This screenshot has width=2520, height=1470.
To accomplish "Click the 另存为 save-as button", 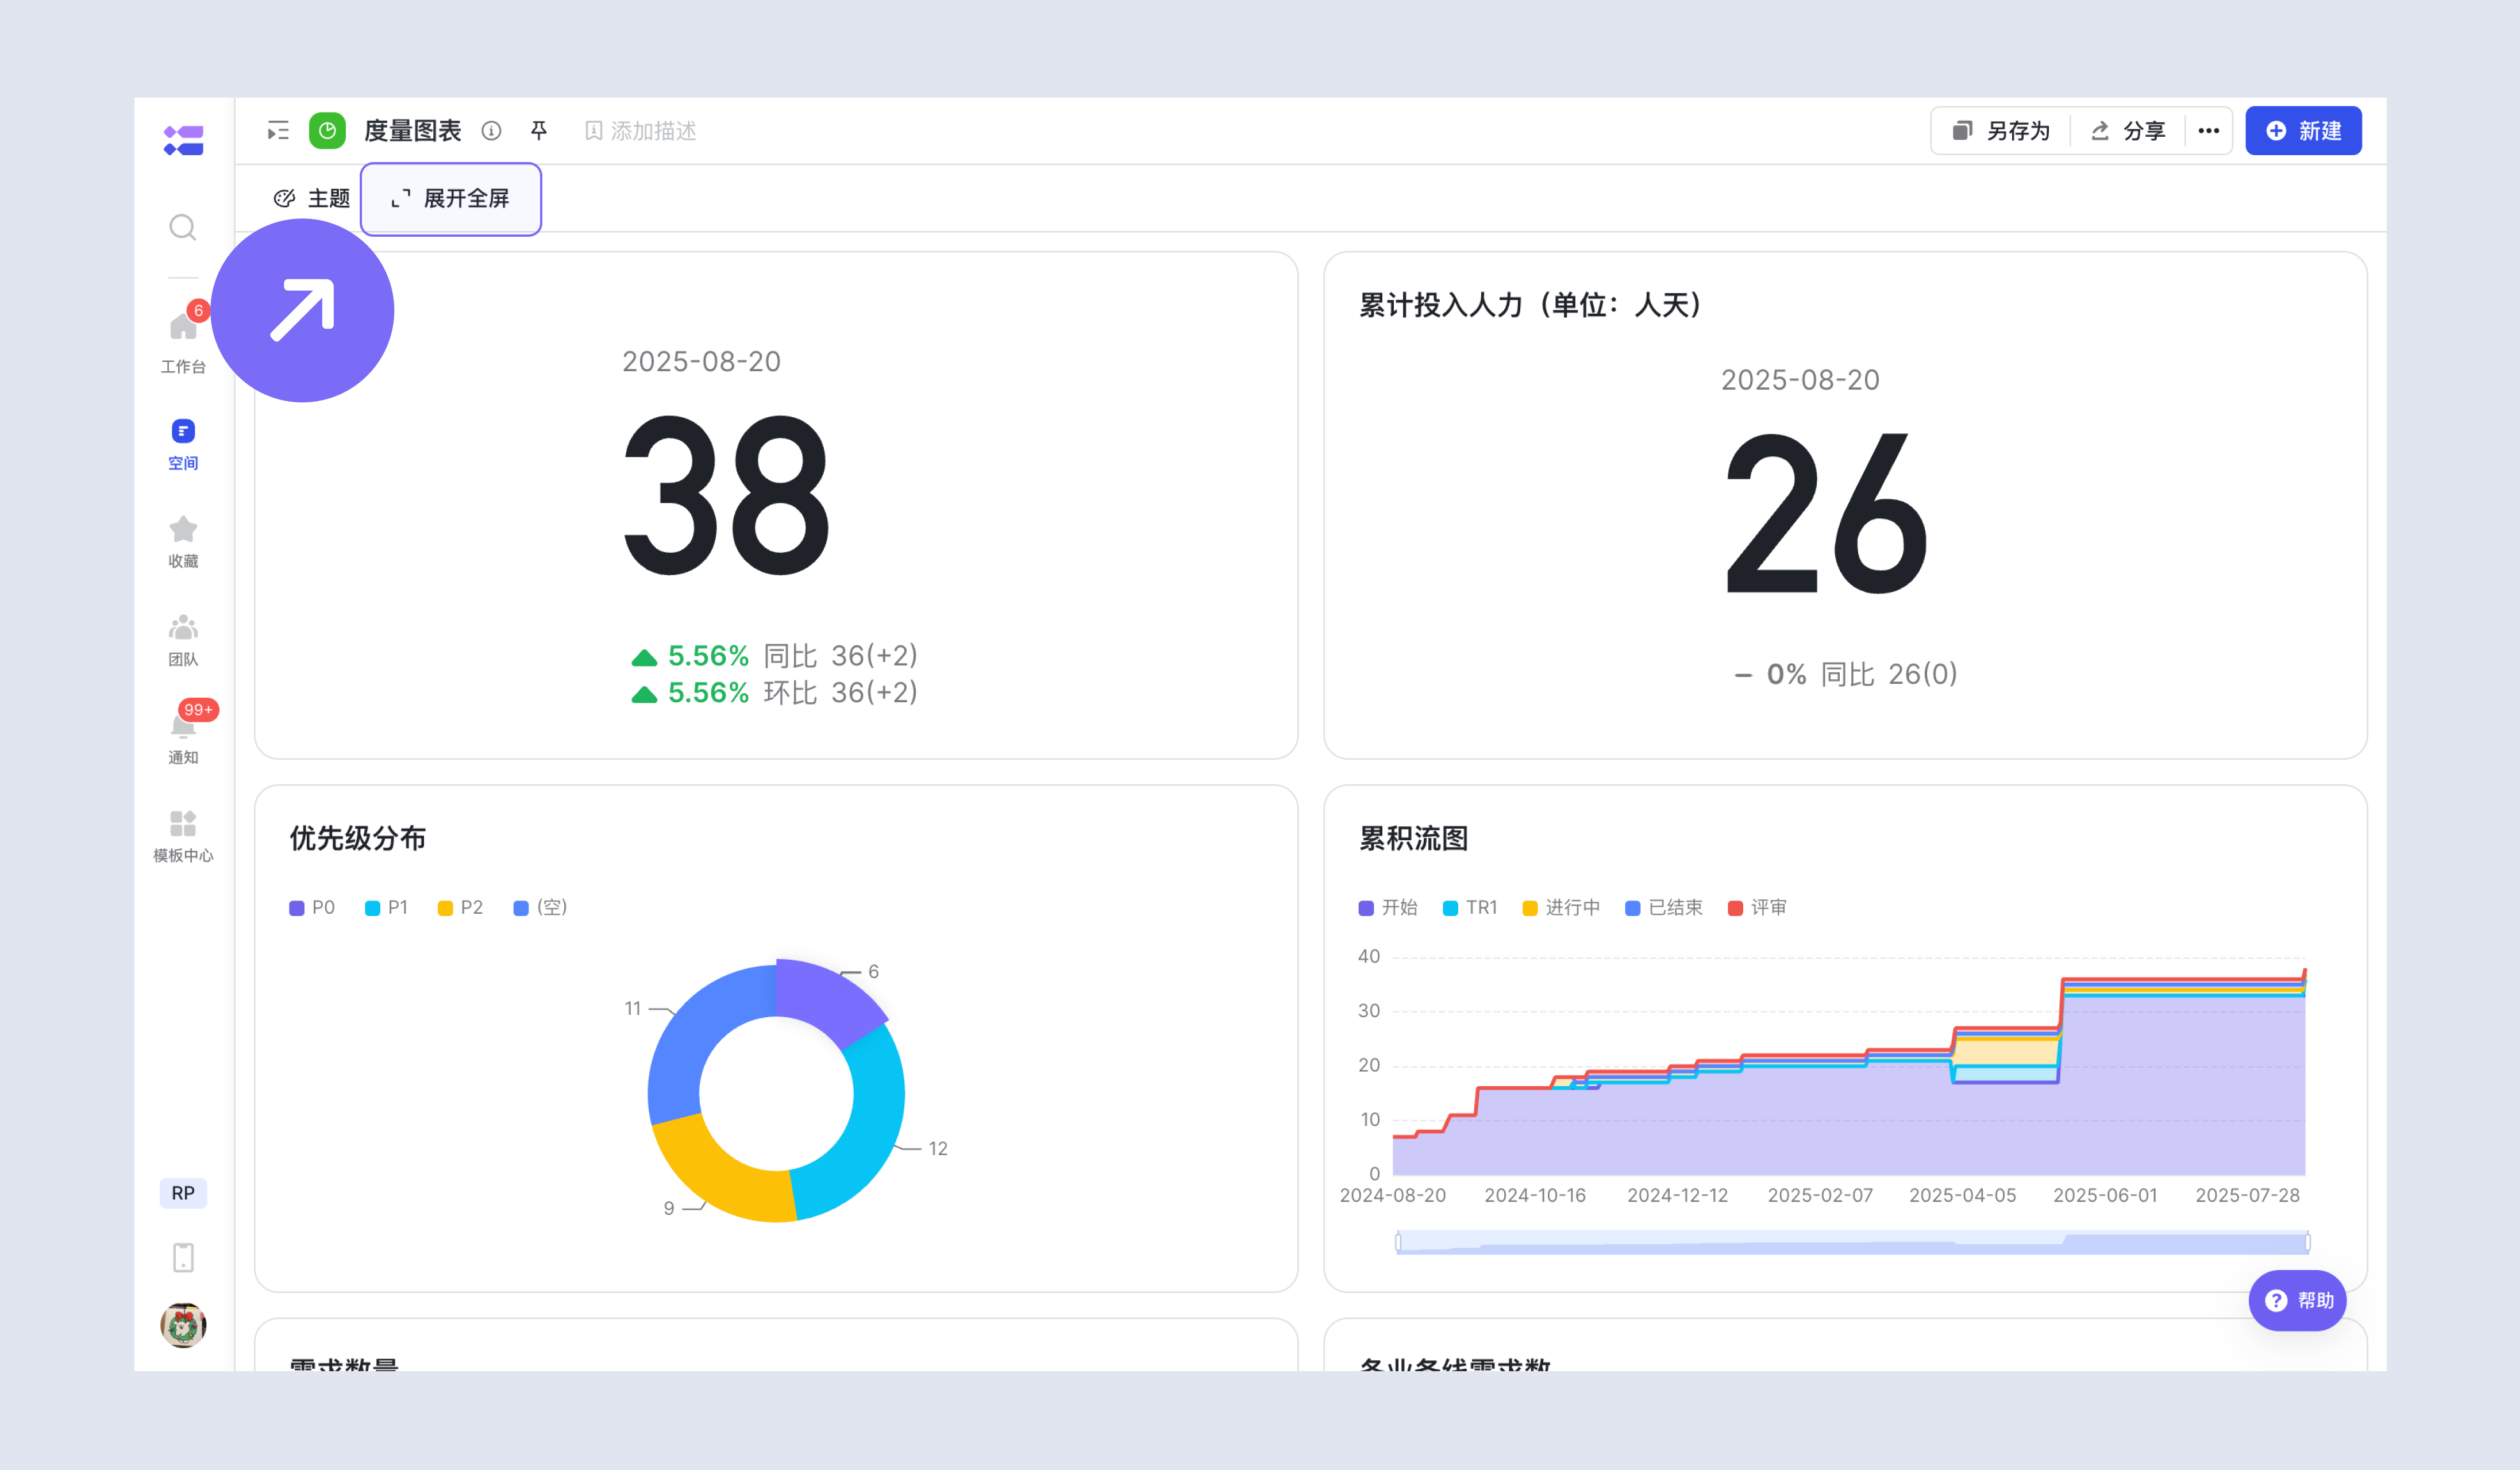I will tap(2002, 131).
